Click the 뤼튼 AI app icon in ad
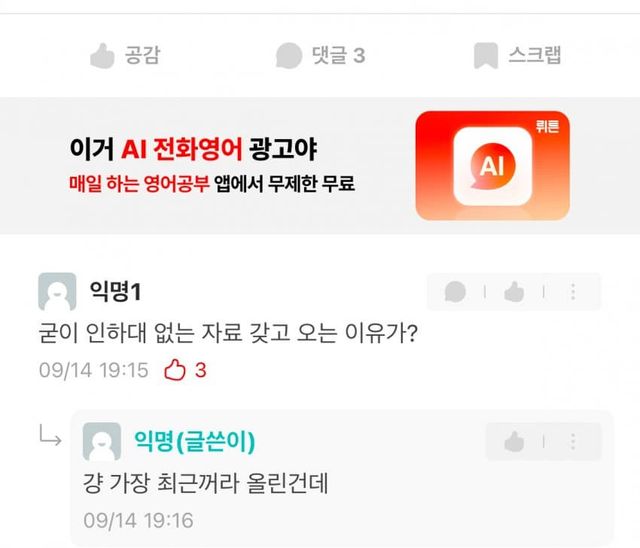Viewport: 640px width, 548px height. coord(493,166)
